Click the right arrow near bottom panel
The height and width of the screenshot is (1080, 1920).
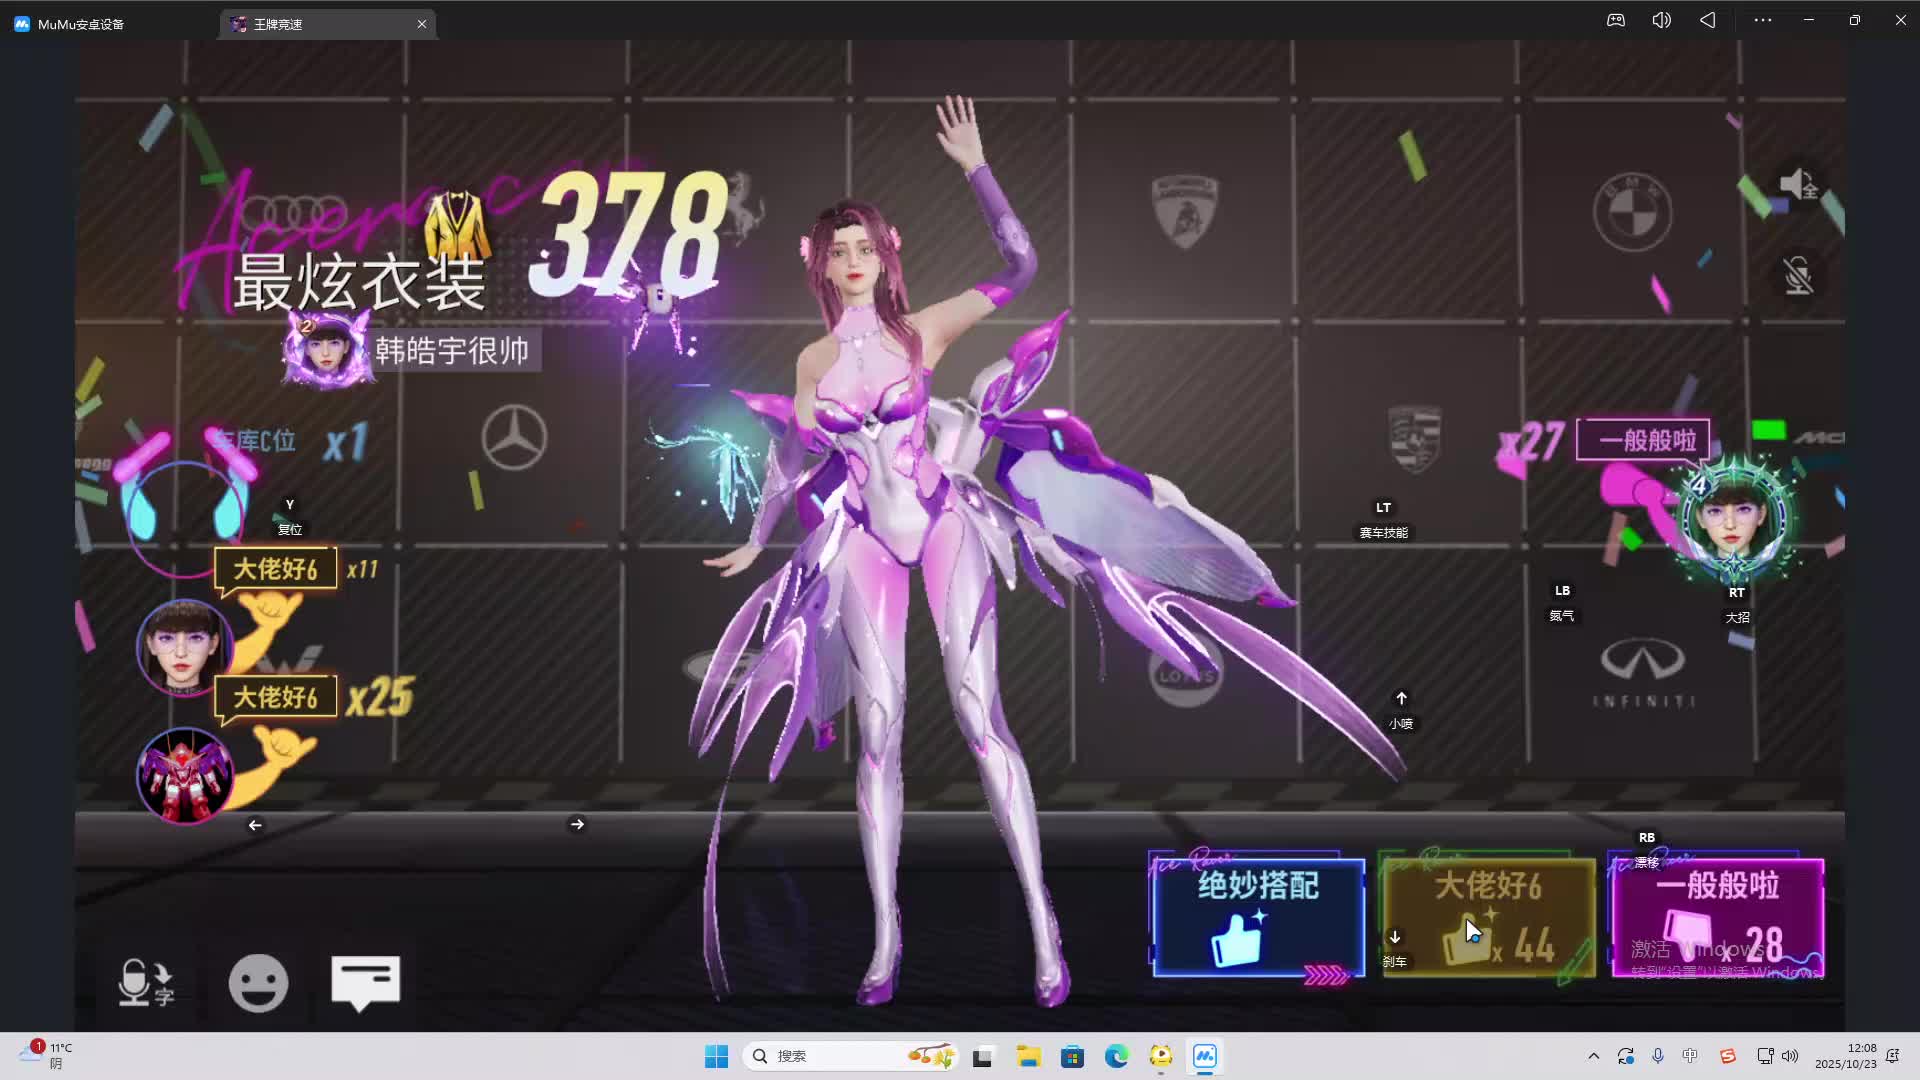click(577, 824)
